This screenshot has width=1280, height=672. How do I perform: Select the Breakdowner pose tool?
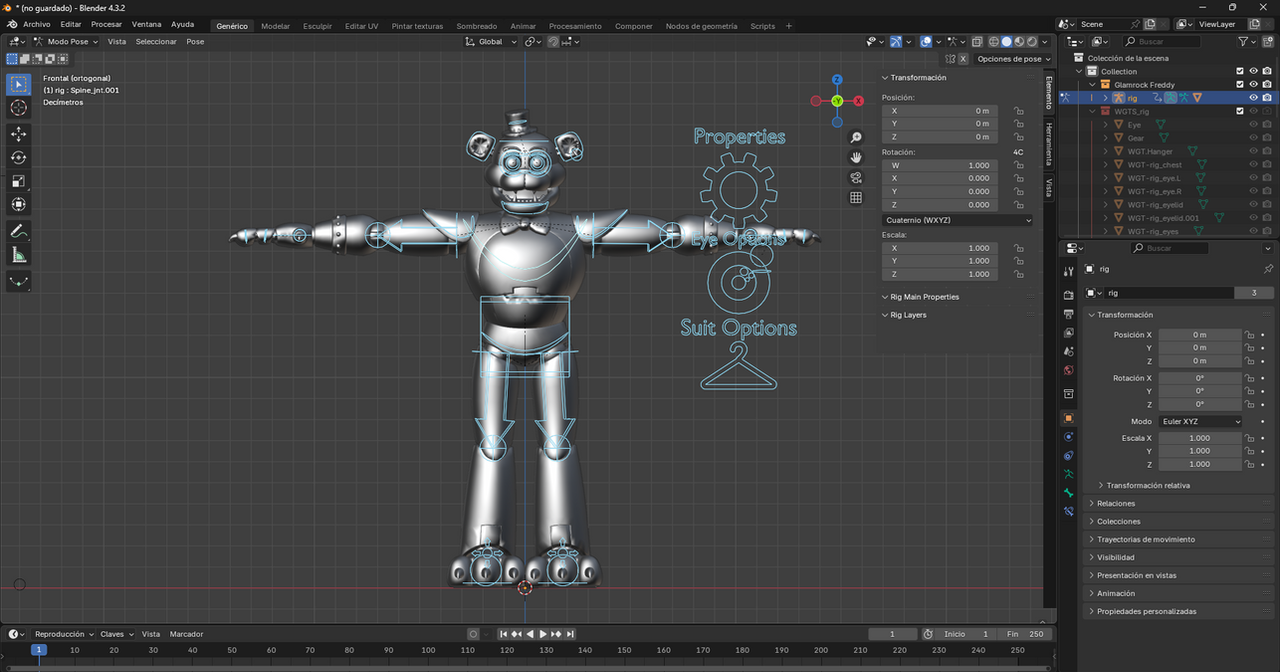coord(19,281)
